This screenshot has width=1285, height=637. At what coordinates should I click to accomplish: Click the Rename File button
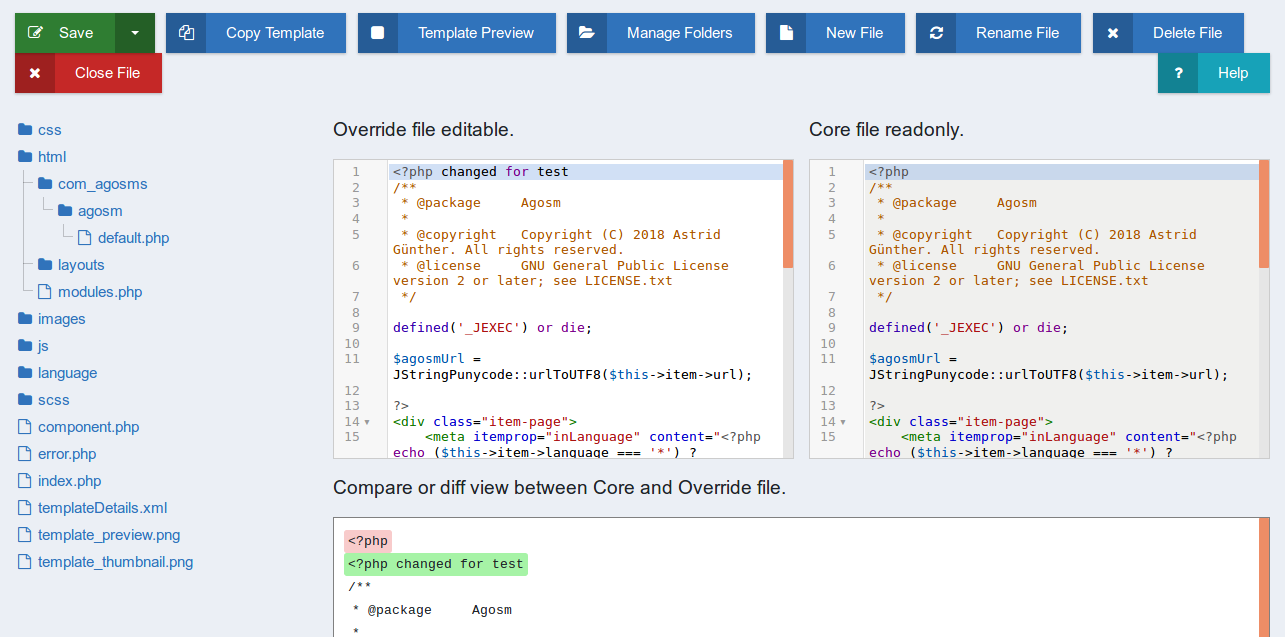(998, 33)
